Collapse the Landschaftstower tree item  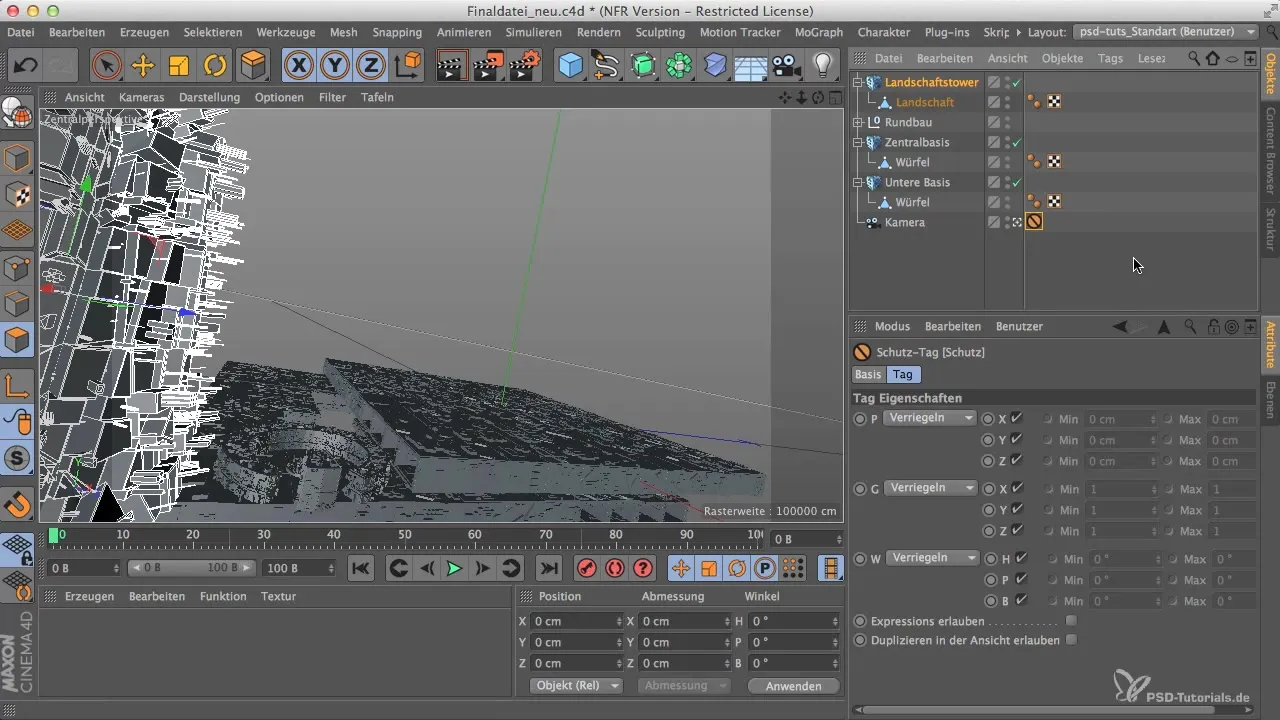click(x=857, y=82)
